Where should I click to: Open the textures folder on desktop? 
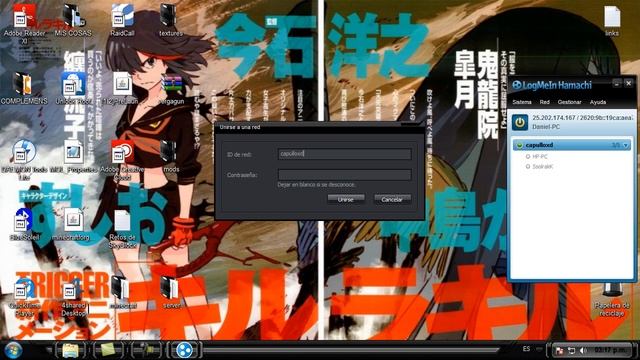[171, 20]
